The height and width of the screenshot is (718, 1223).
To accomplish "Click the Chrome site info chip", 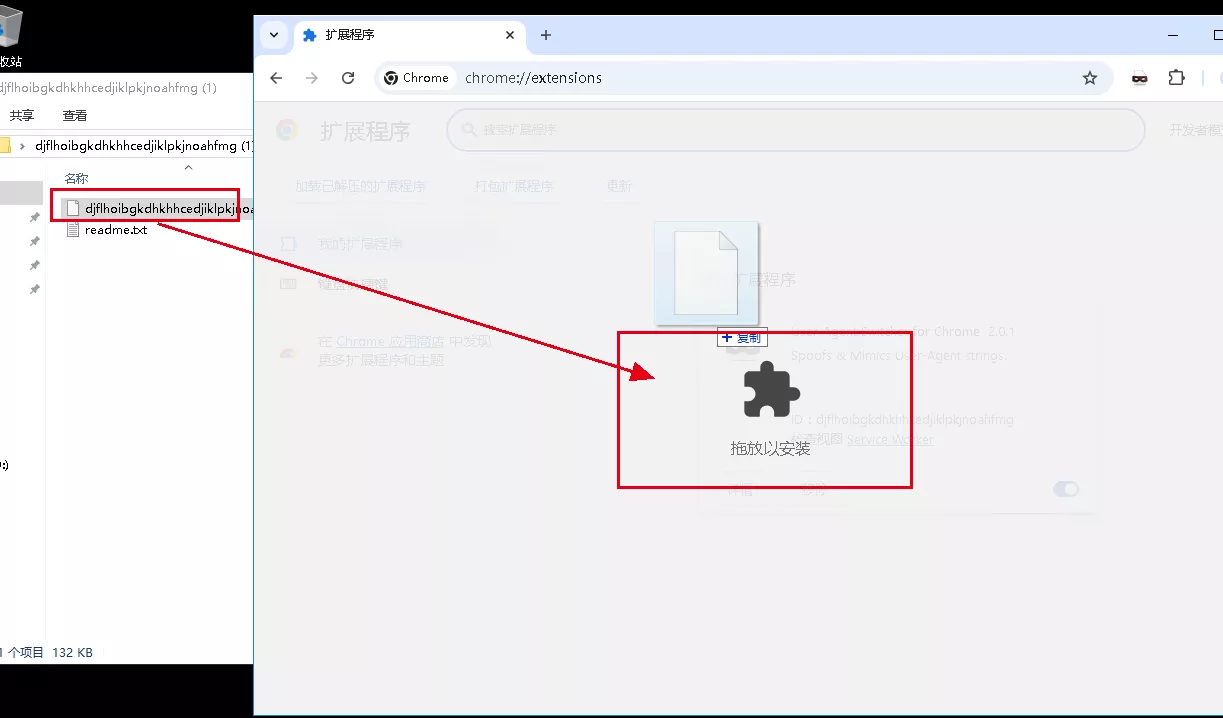I will pos(417,78).
